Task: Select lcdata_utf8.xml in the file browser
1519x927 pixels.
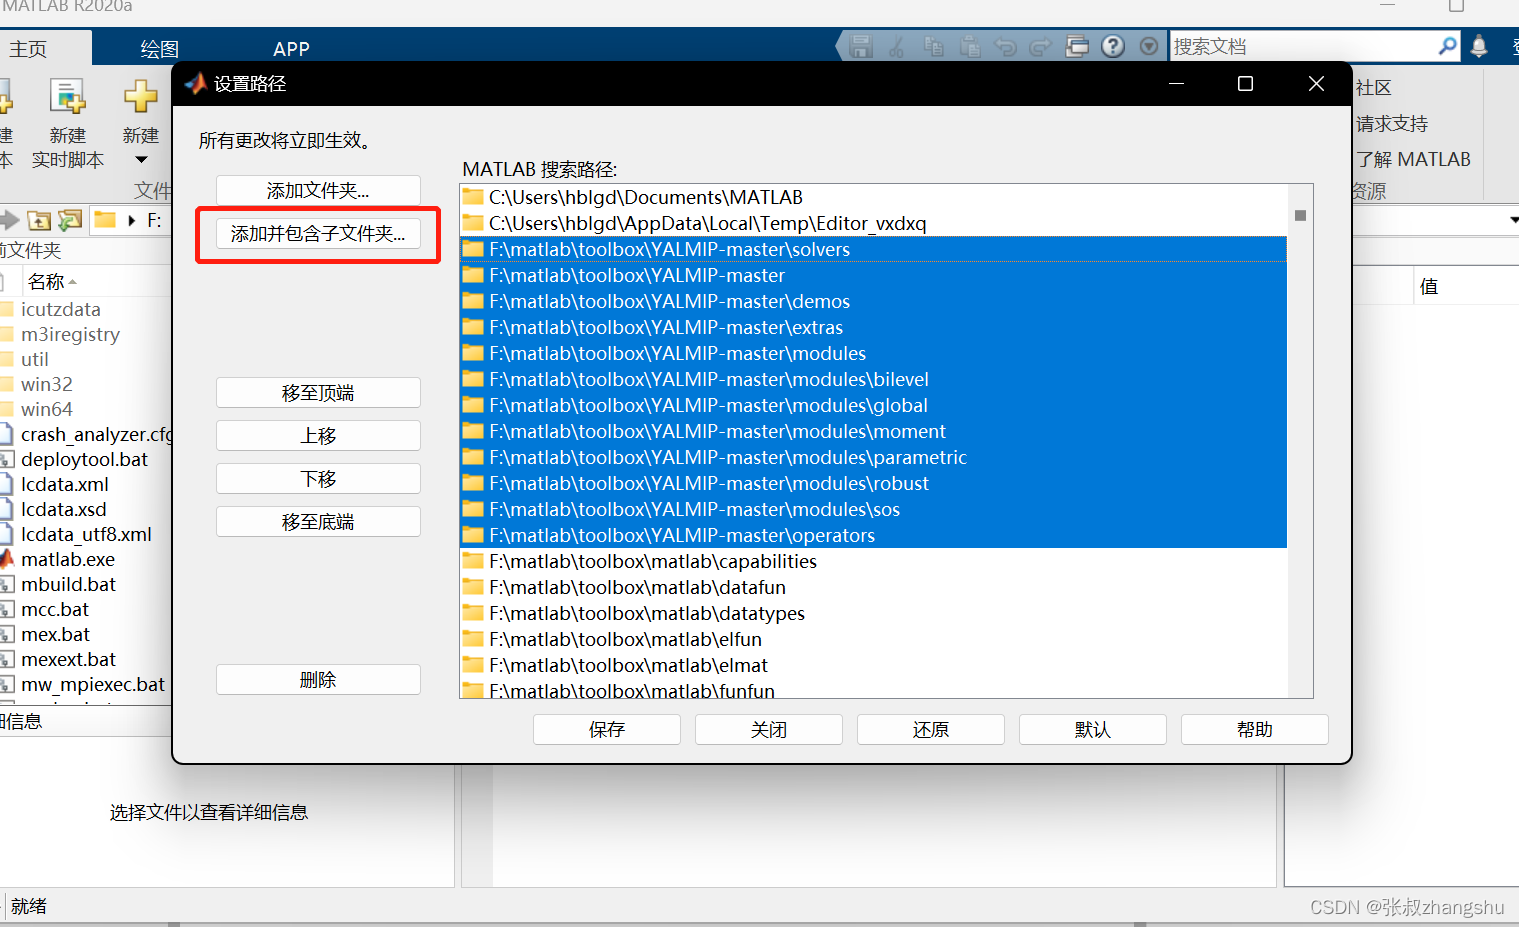Action: pyautogui.click(x=86, y=534)
